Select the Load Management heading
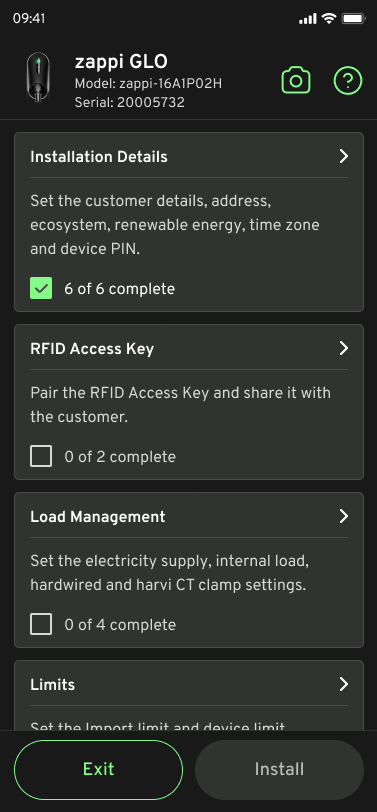Viewport: 377px width, 812px height. point(98,517)
